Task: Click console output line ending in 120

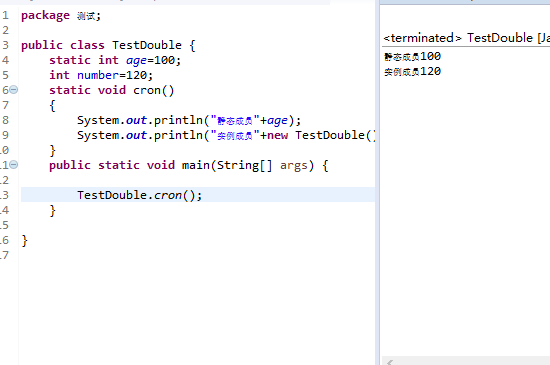Action: [x=412, y=72]
